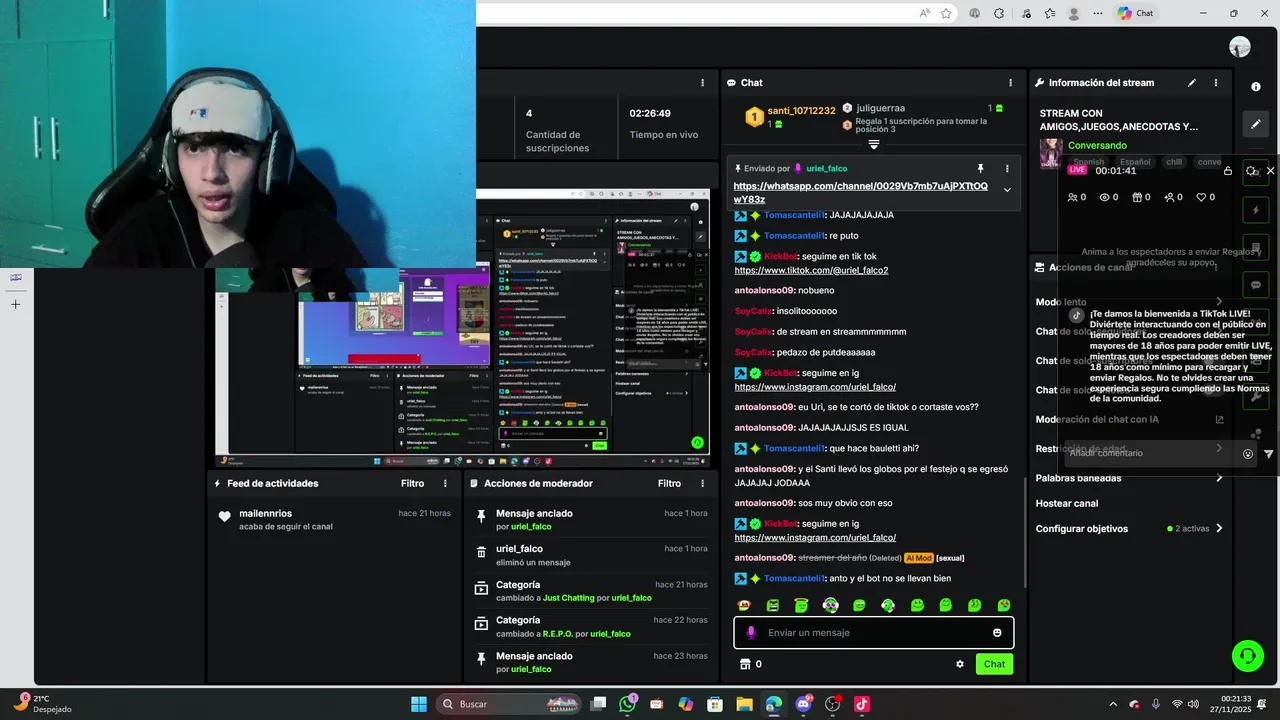
Task: Click the stream category cover image
Action: pos(1050,154)
